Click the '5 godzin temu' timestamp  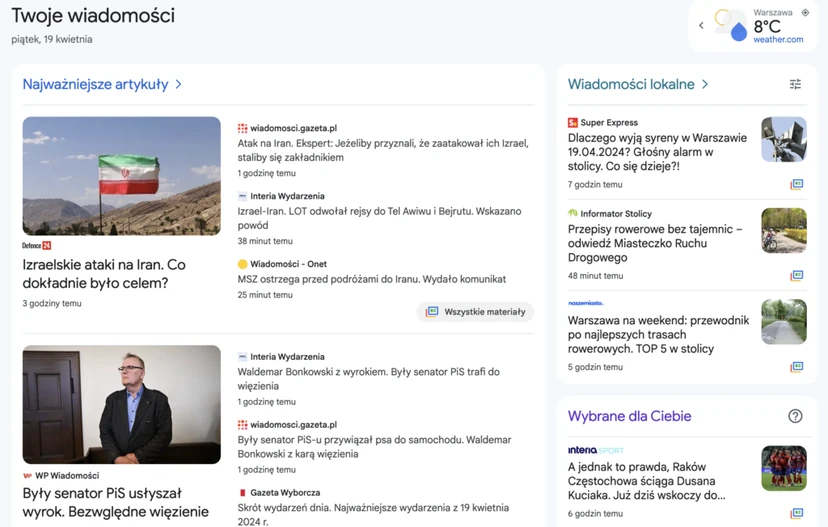[x=595, y=368]
